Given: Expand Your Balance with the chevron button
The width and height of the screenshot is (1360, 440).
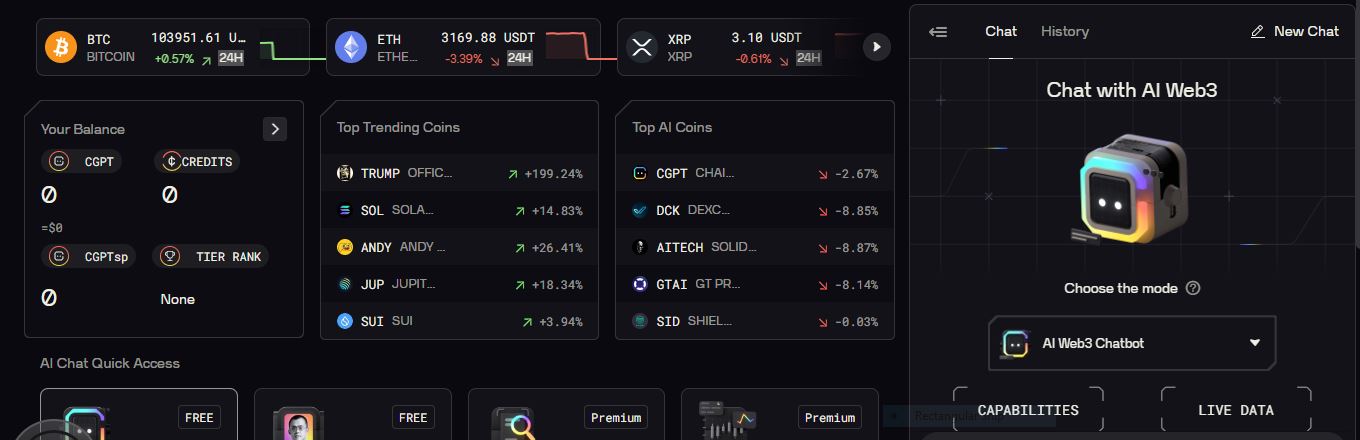Looking at the screenshot, I should point(275,129).
